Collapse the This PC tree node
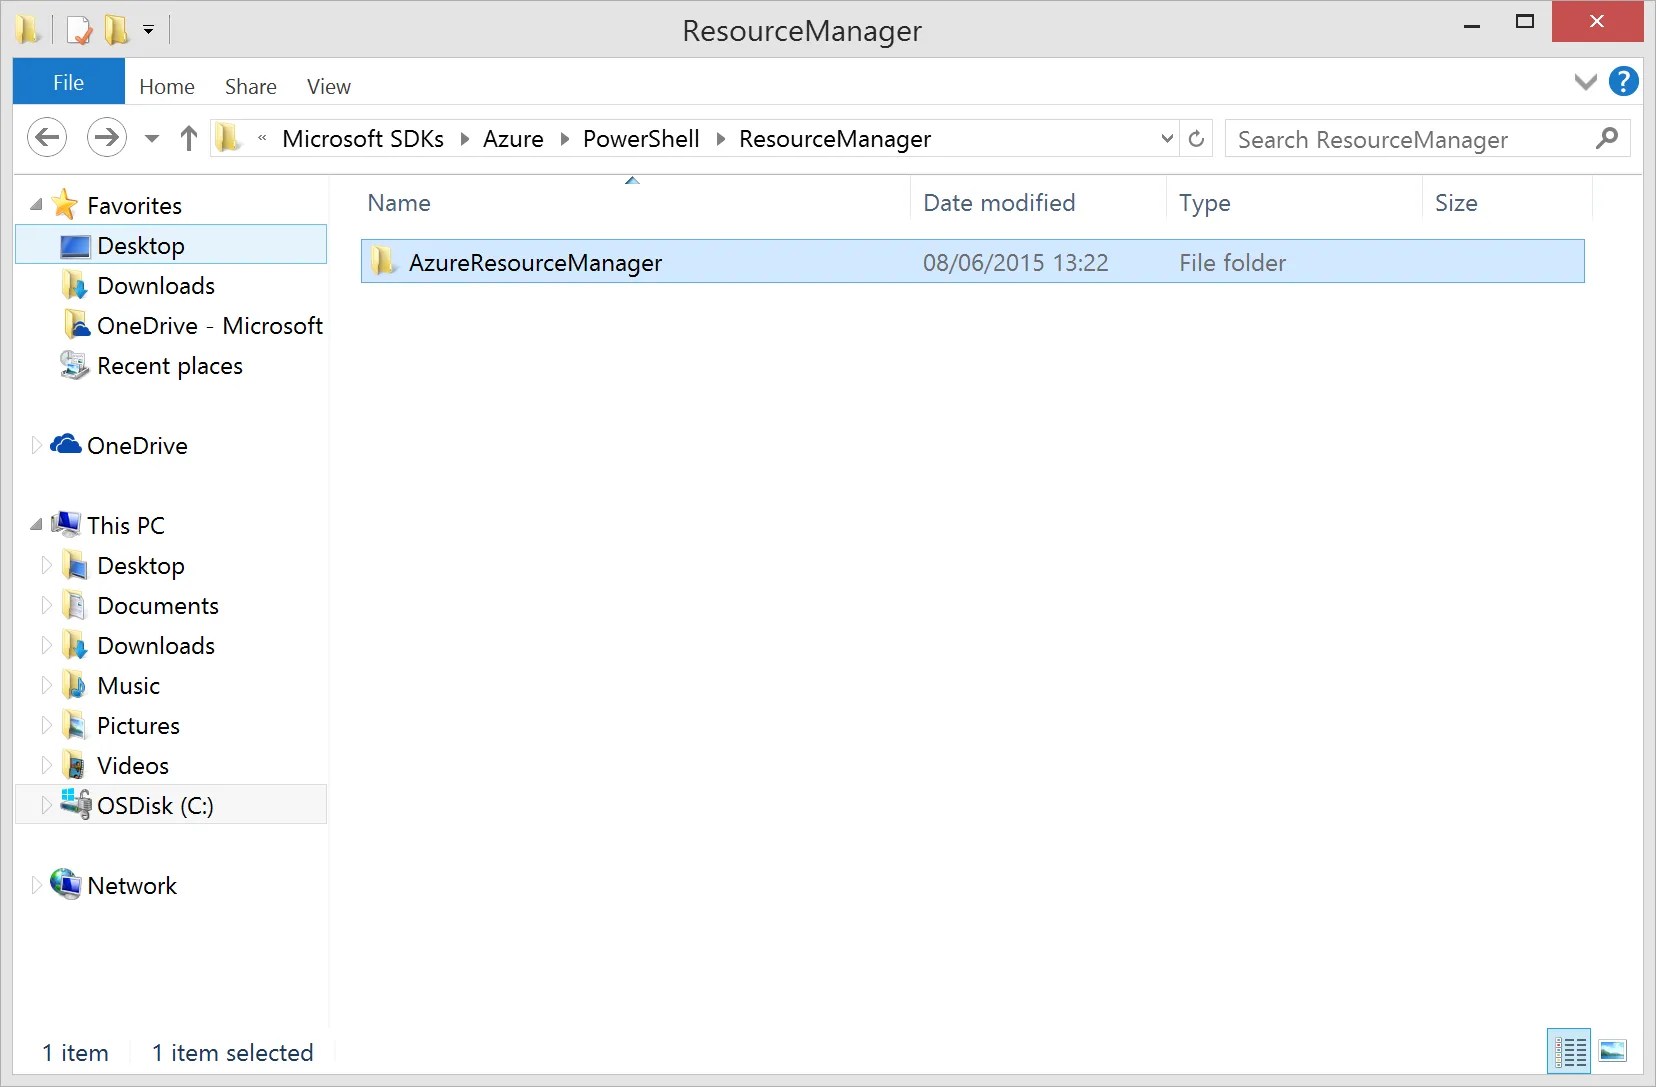The width and height of the screenshot is (1656, 1087). pos(36,525)
